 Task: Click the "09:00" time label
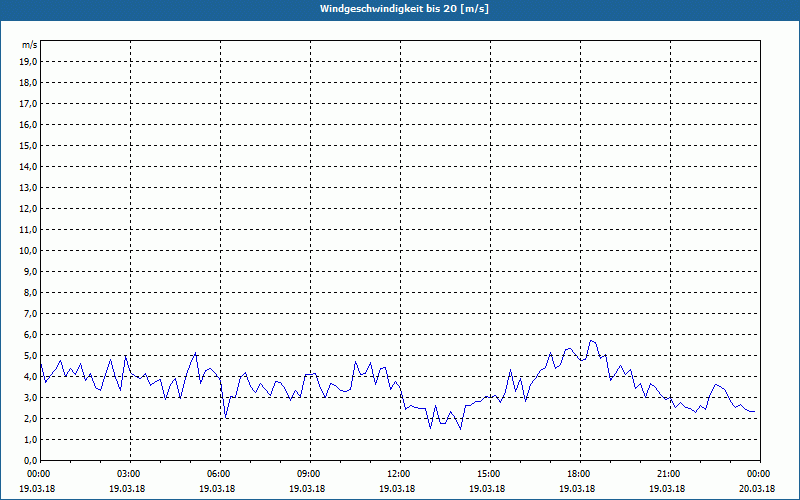tap(310, 473)
